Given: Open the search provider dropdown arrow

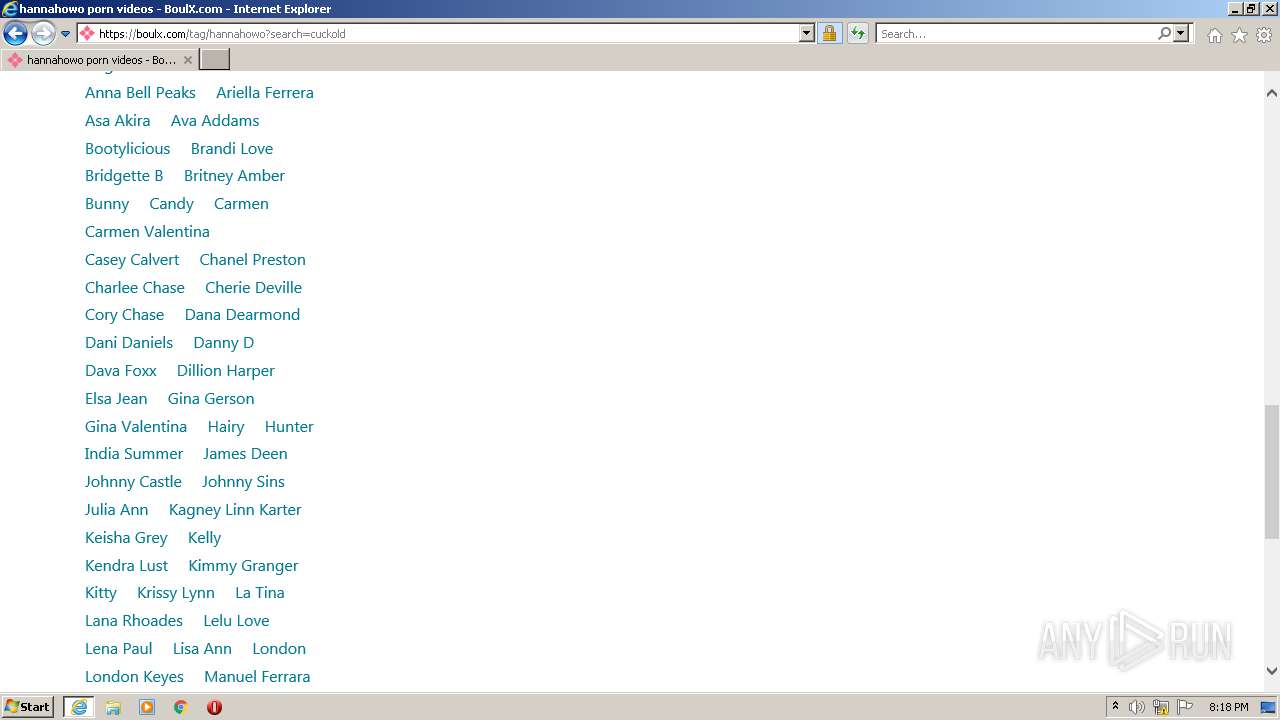Looking at the screenshot, I should [x=1182, y=33].
